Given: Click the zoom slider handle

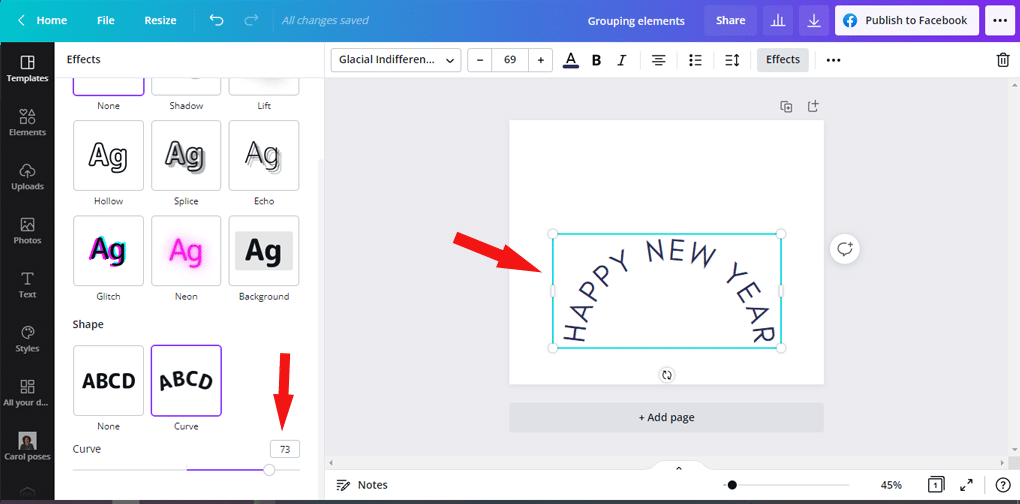Looking at the screenshot, I should (732, 484).
